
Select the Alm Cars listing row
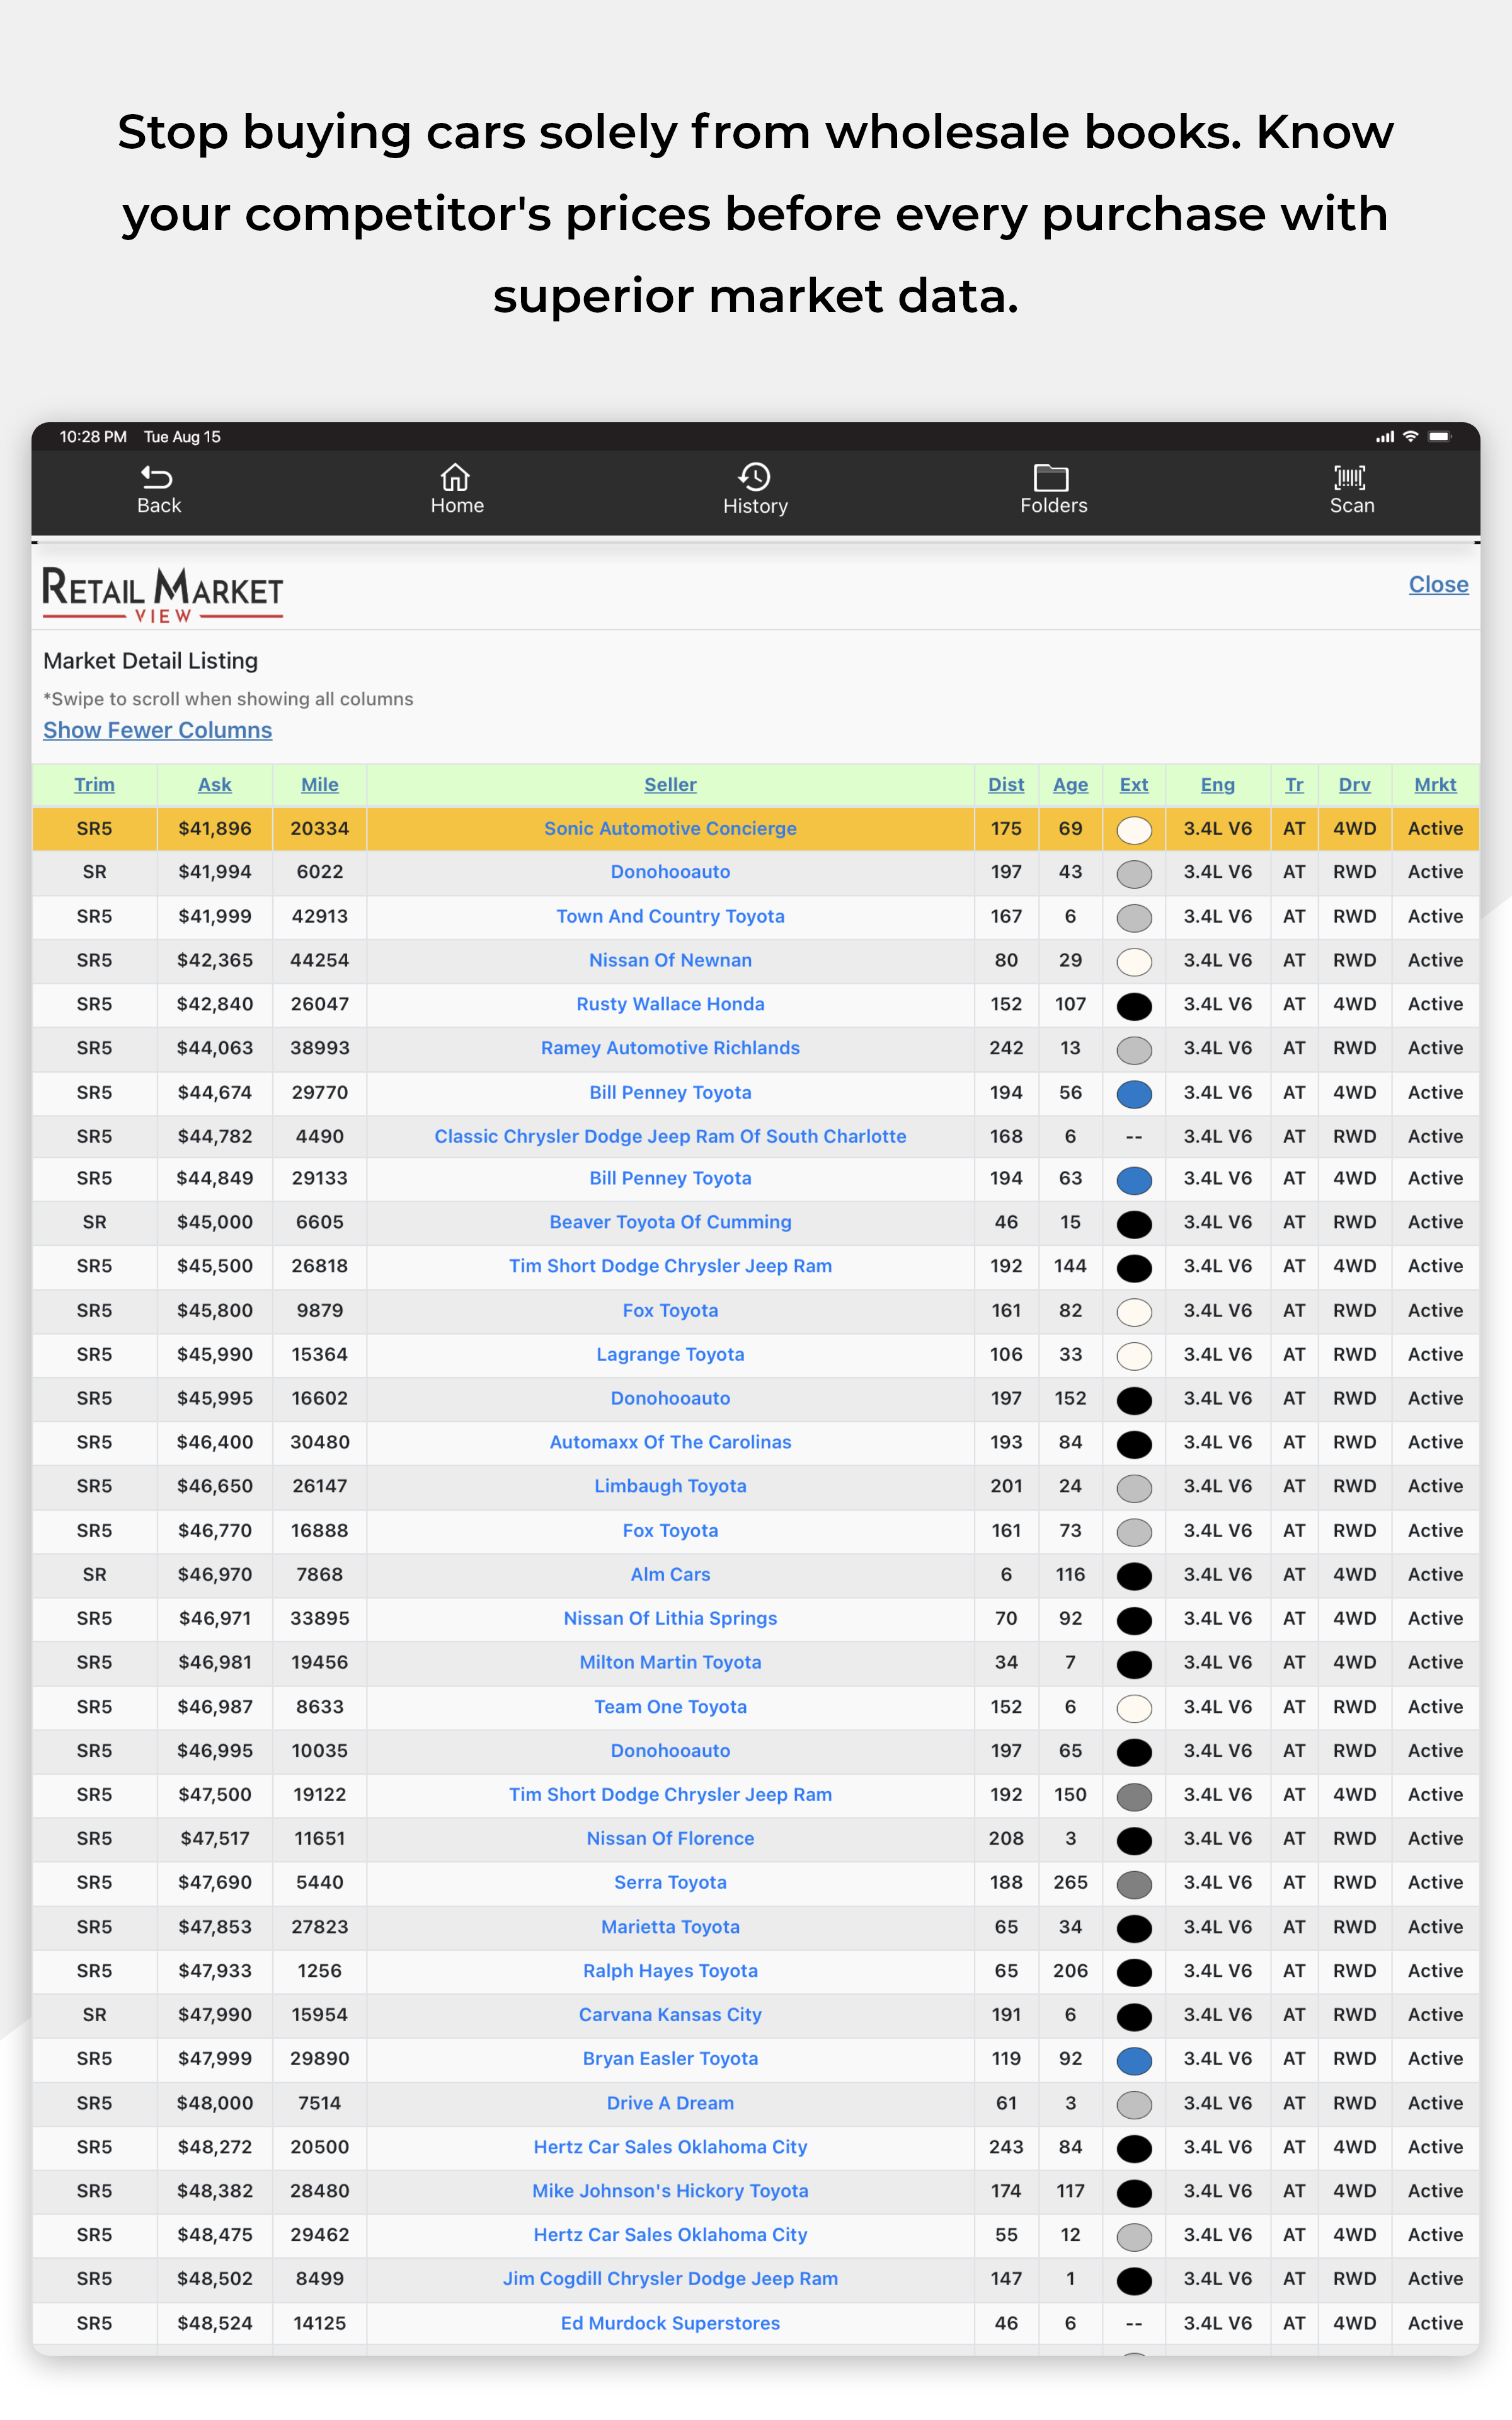[x=756, y=1575]
